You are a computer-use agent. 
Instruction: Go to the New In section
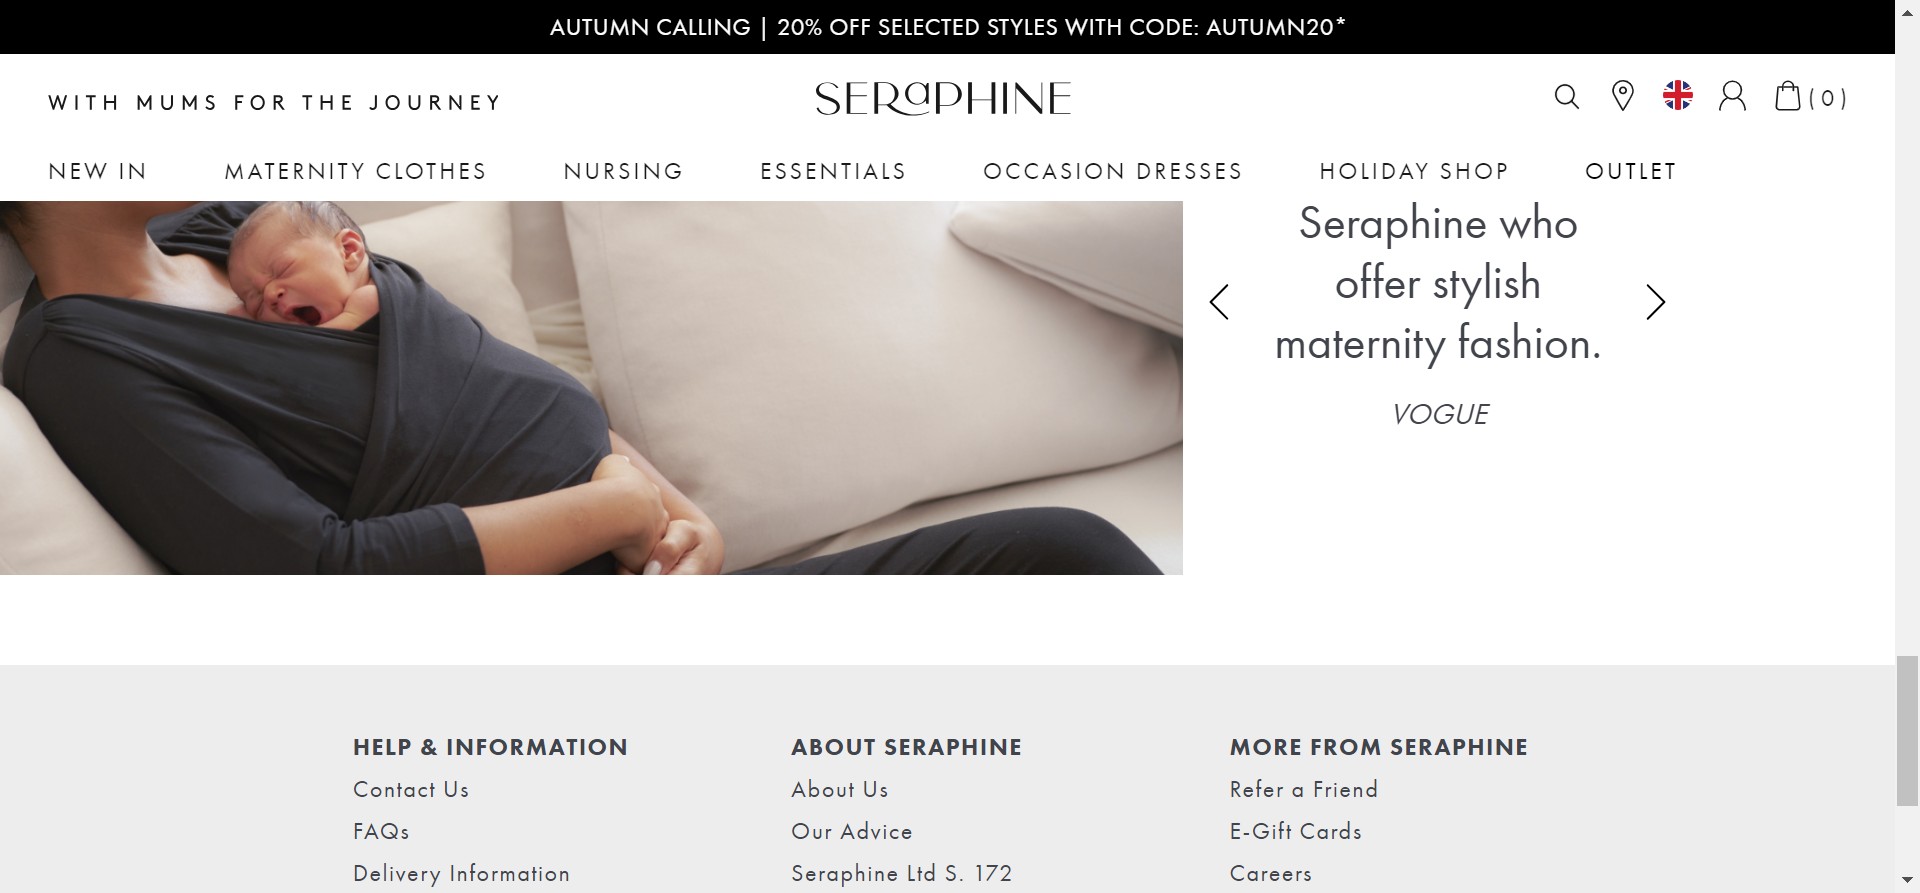click(x=98, y=171)
